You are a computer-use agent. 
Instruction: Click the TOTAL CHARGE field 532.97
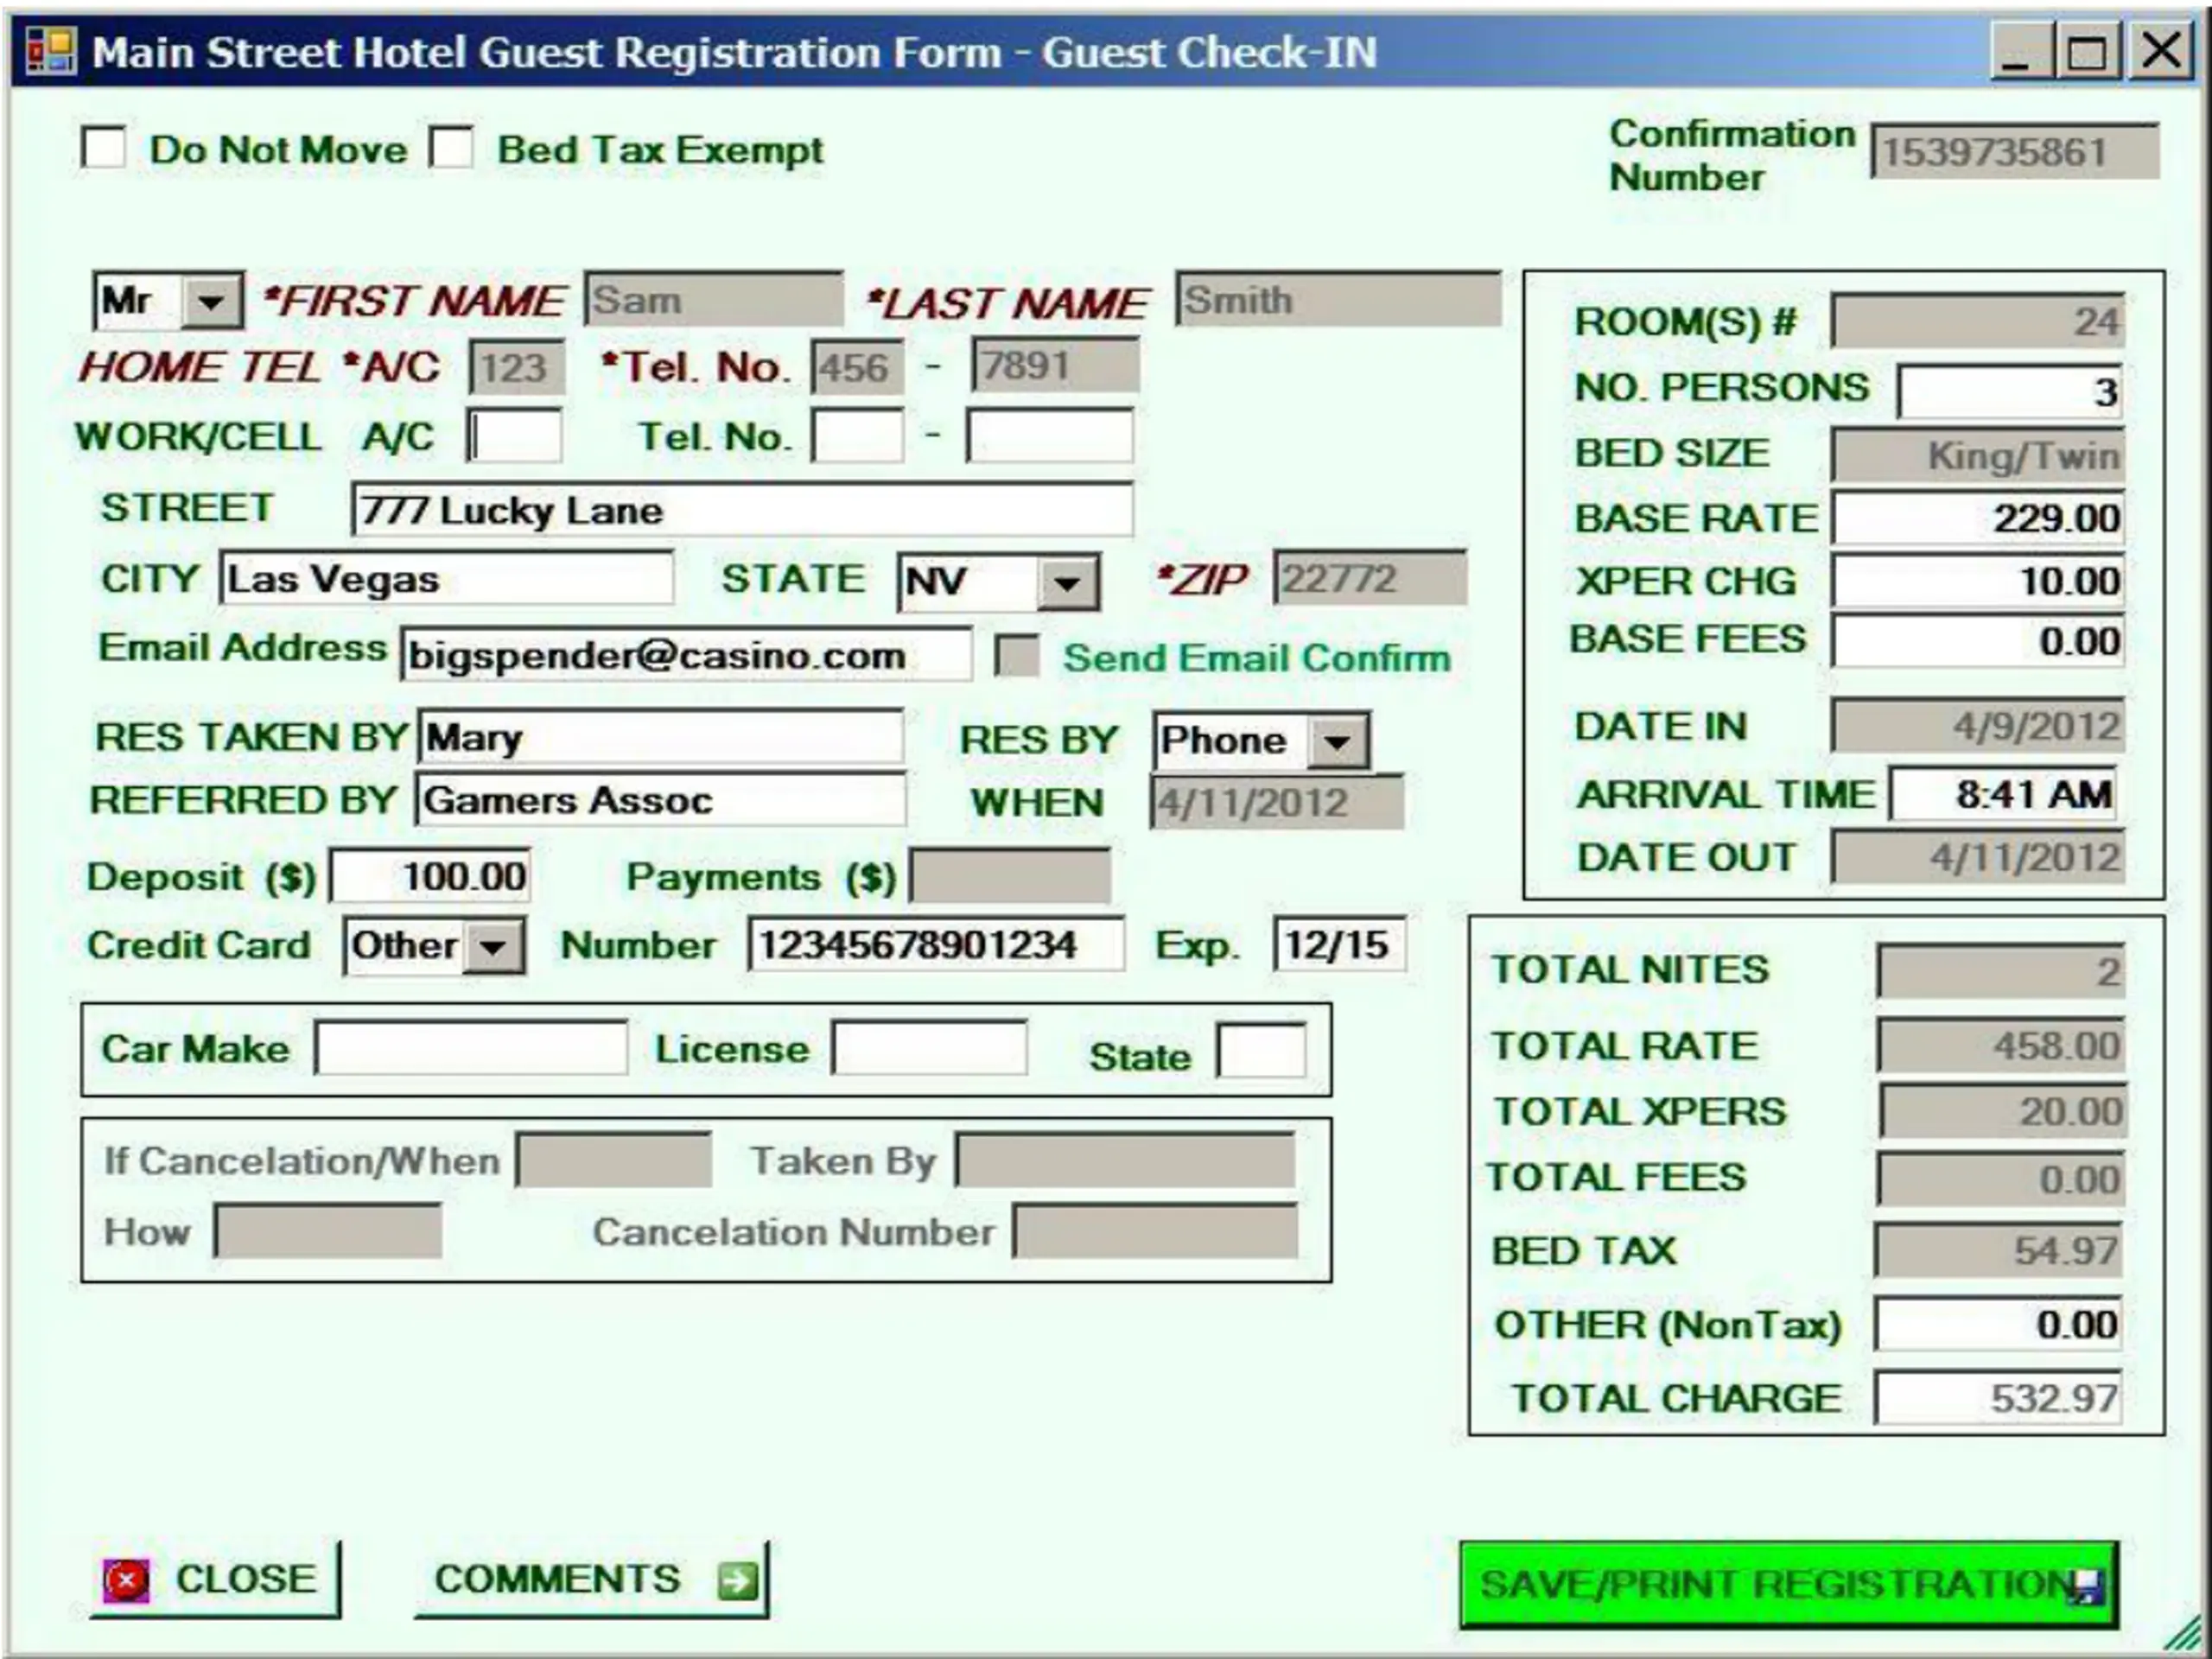(1999, 1398)
